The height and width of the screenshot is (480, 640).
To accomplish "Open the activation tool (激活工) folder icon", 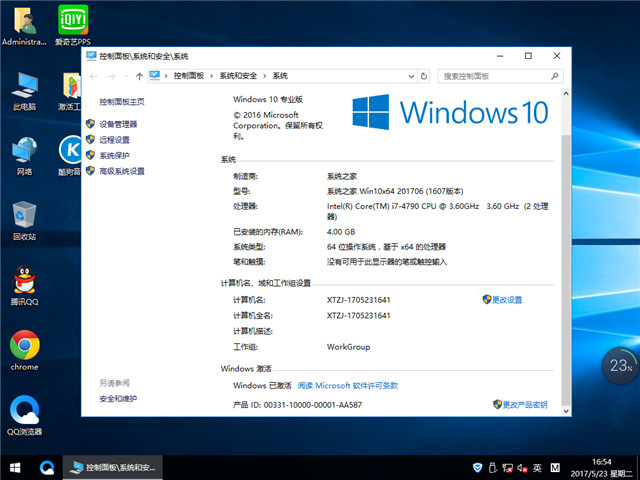I will coord(70,91).
